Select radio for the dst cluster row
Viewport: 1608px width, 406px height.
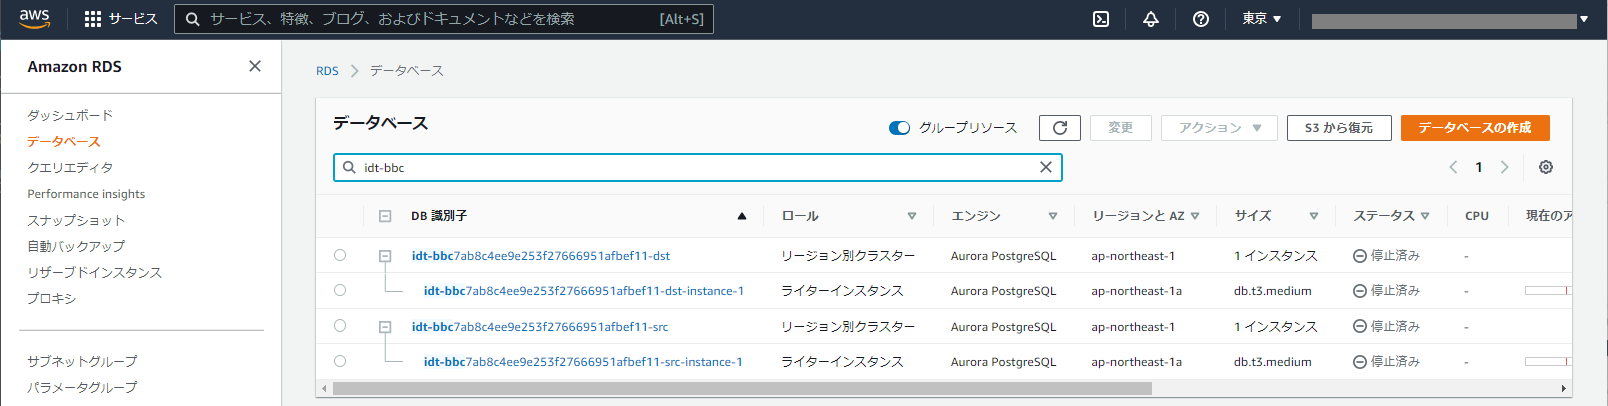[340, 255]
